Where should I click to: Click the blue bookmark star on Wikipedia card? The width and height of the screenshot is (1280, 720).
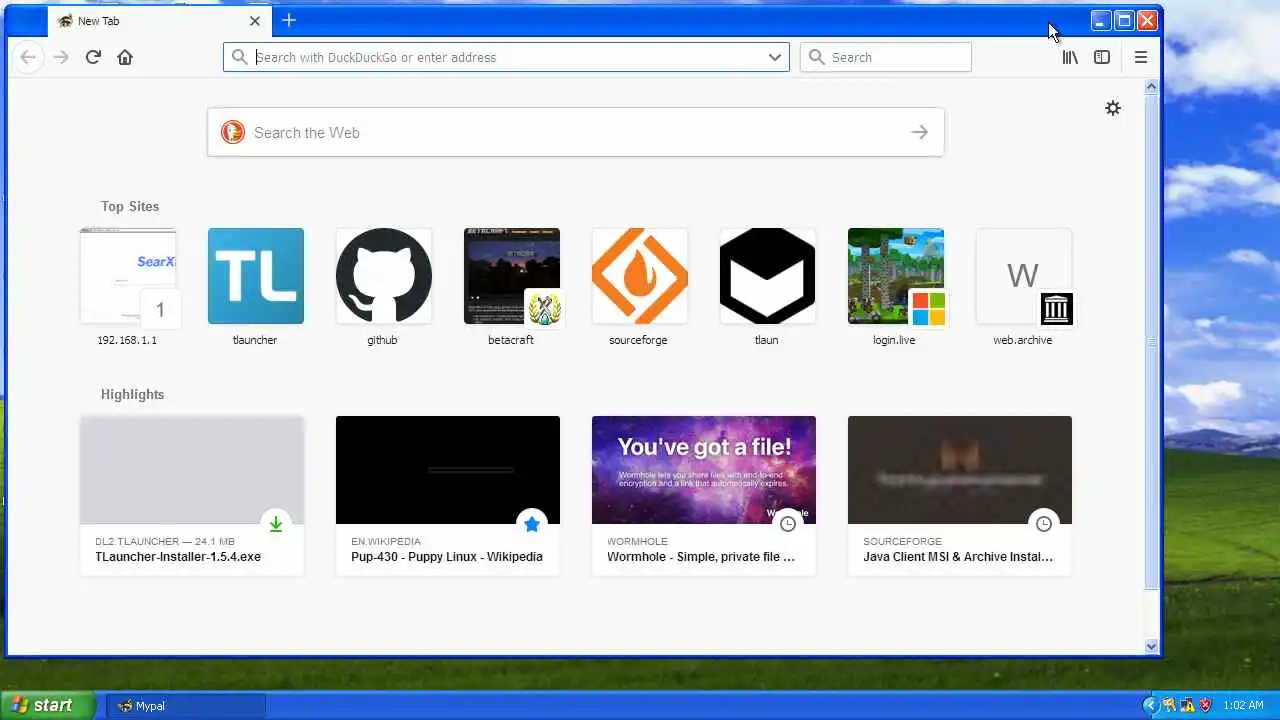coord(532,524)
